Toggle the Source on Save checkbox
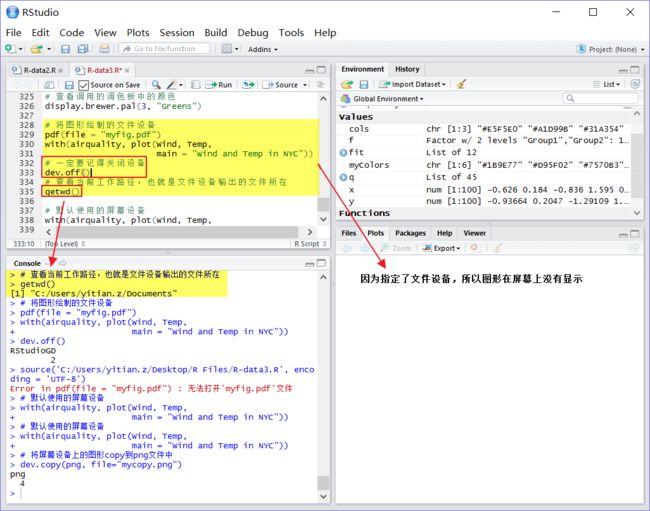The height and width of the screenshot is (511, 650). pyautogui.click(x=83, y=85)
